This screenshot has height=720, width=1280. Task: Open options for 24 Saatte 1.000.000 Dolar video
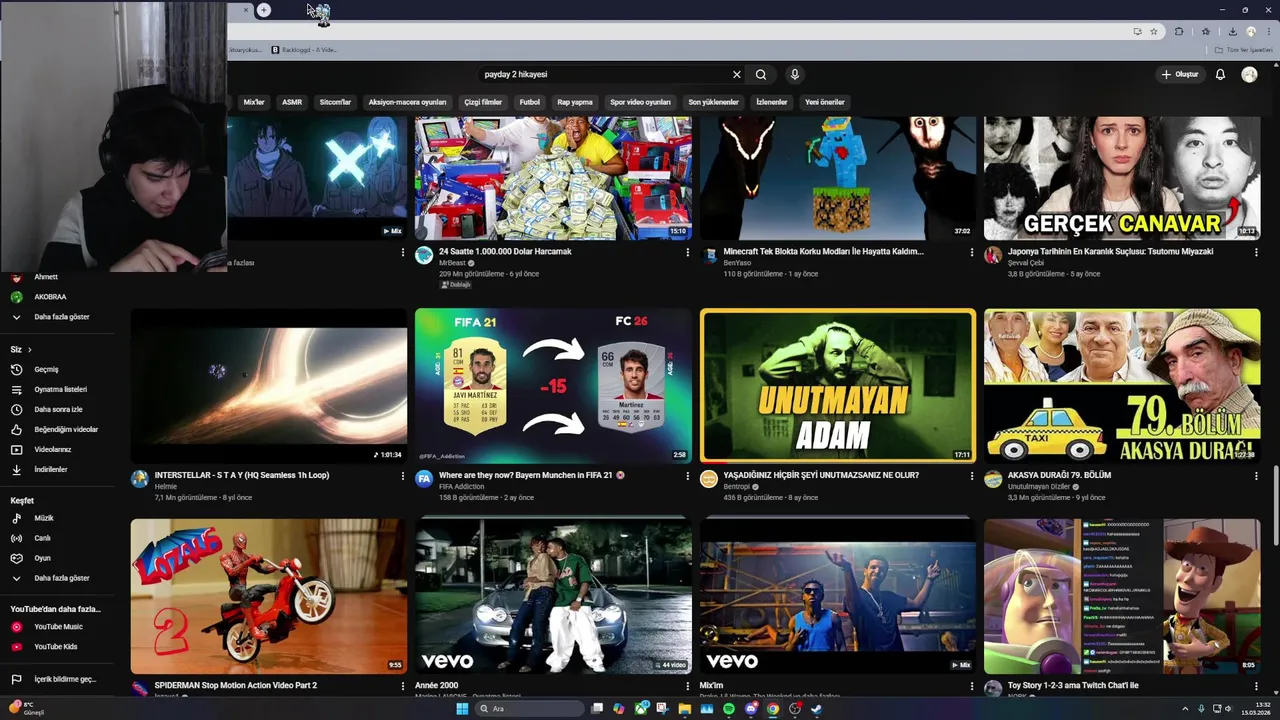pyautogui.click(x=687, y=253)
